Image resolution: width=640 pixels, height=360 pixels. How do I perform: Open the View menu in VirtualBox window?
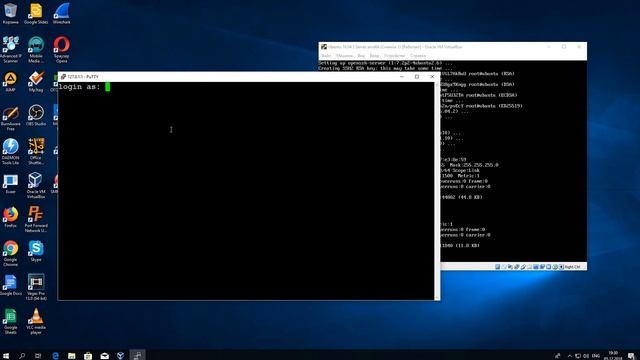pos(361,56)
